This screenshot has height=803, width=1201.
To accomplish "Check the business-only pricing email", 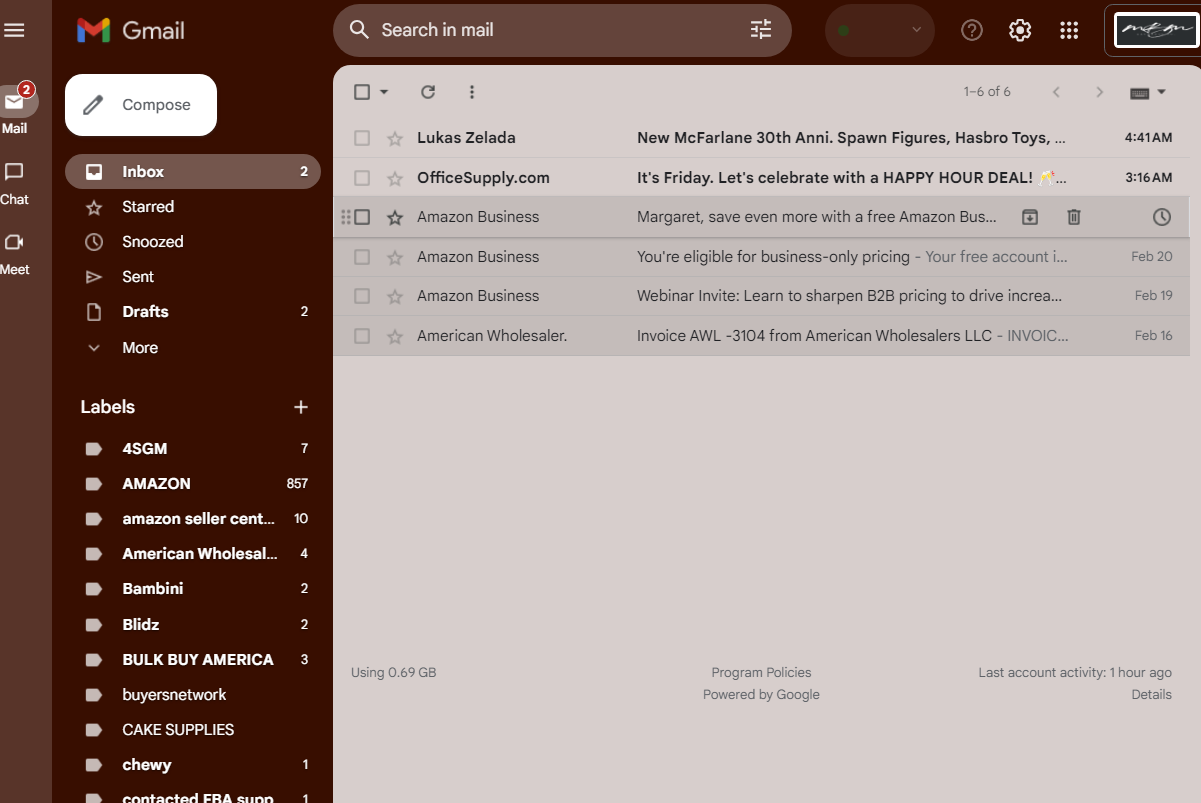I will coord(362,257).
